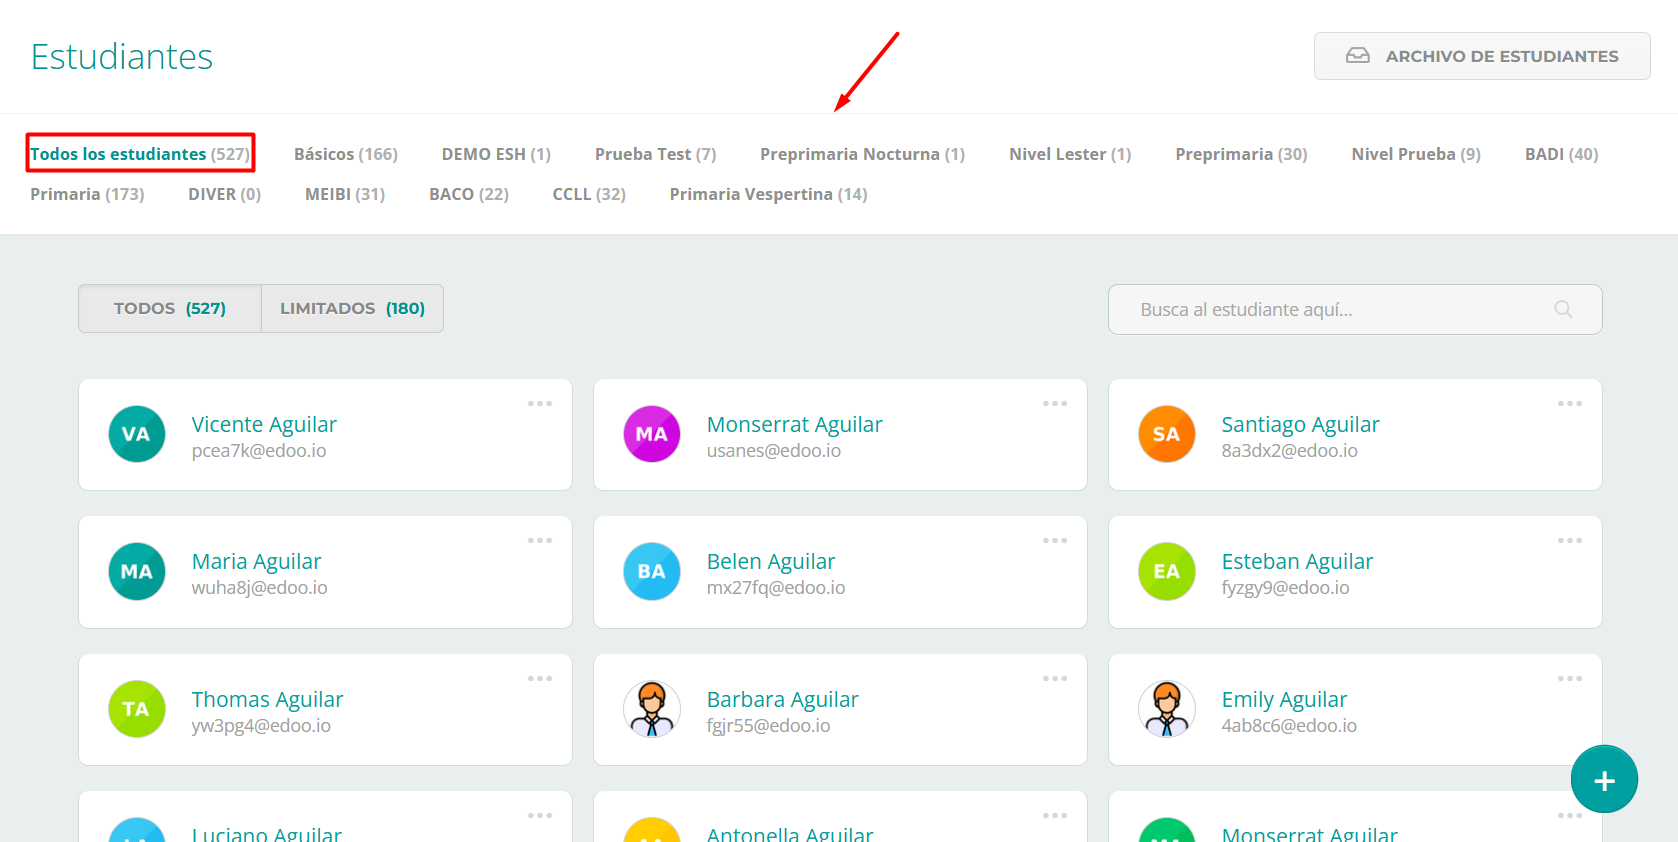The image size is (1678, 842).
Task: Switch to DEMO ESH (1) tab
Action: [496, 154]
